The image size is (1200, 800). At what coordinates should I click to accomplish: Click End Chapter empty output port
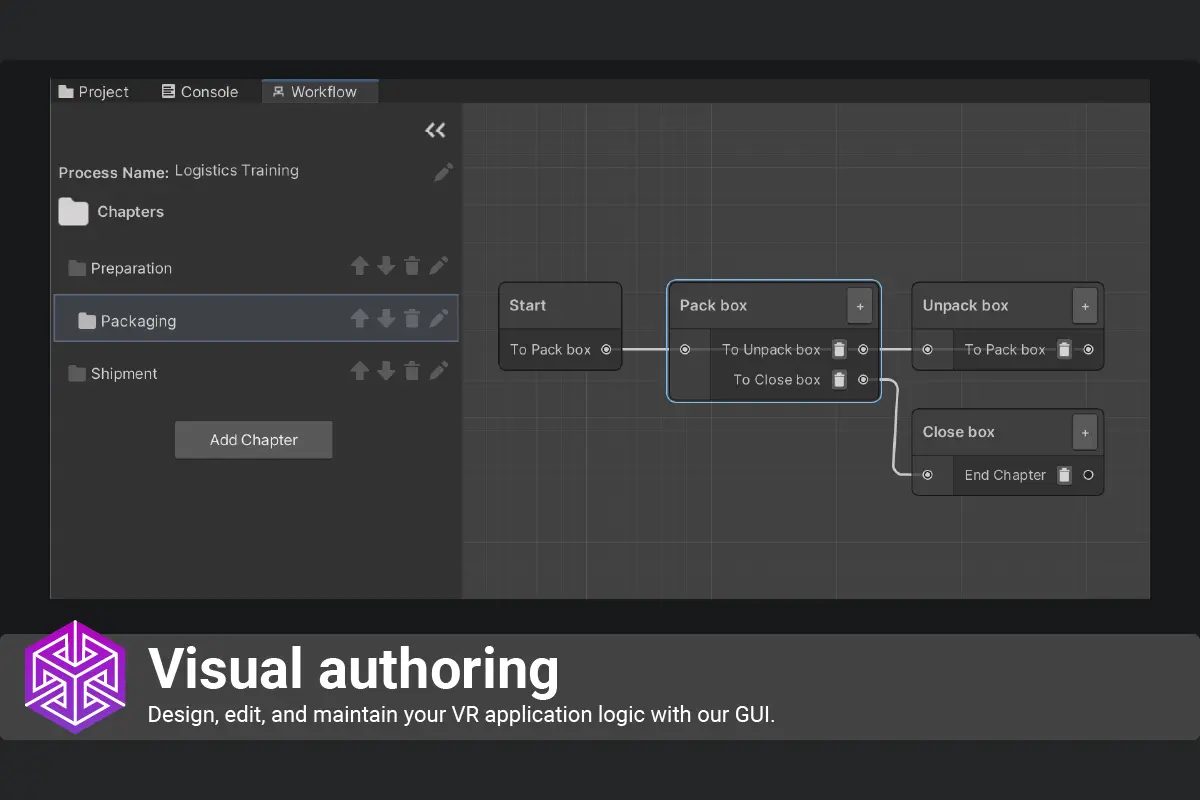(x=1088, y=476)
